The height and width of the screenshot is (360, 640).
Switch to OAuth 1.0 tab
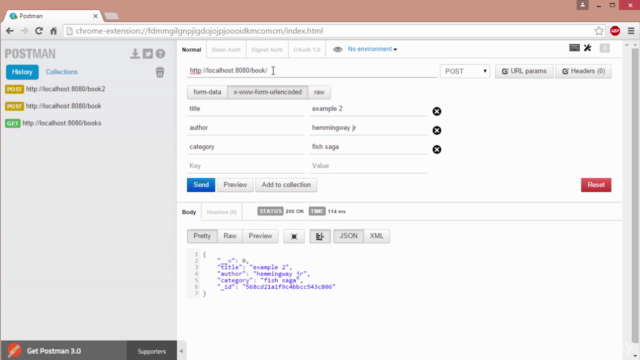pyautogui.click(x=307, y=49)
